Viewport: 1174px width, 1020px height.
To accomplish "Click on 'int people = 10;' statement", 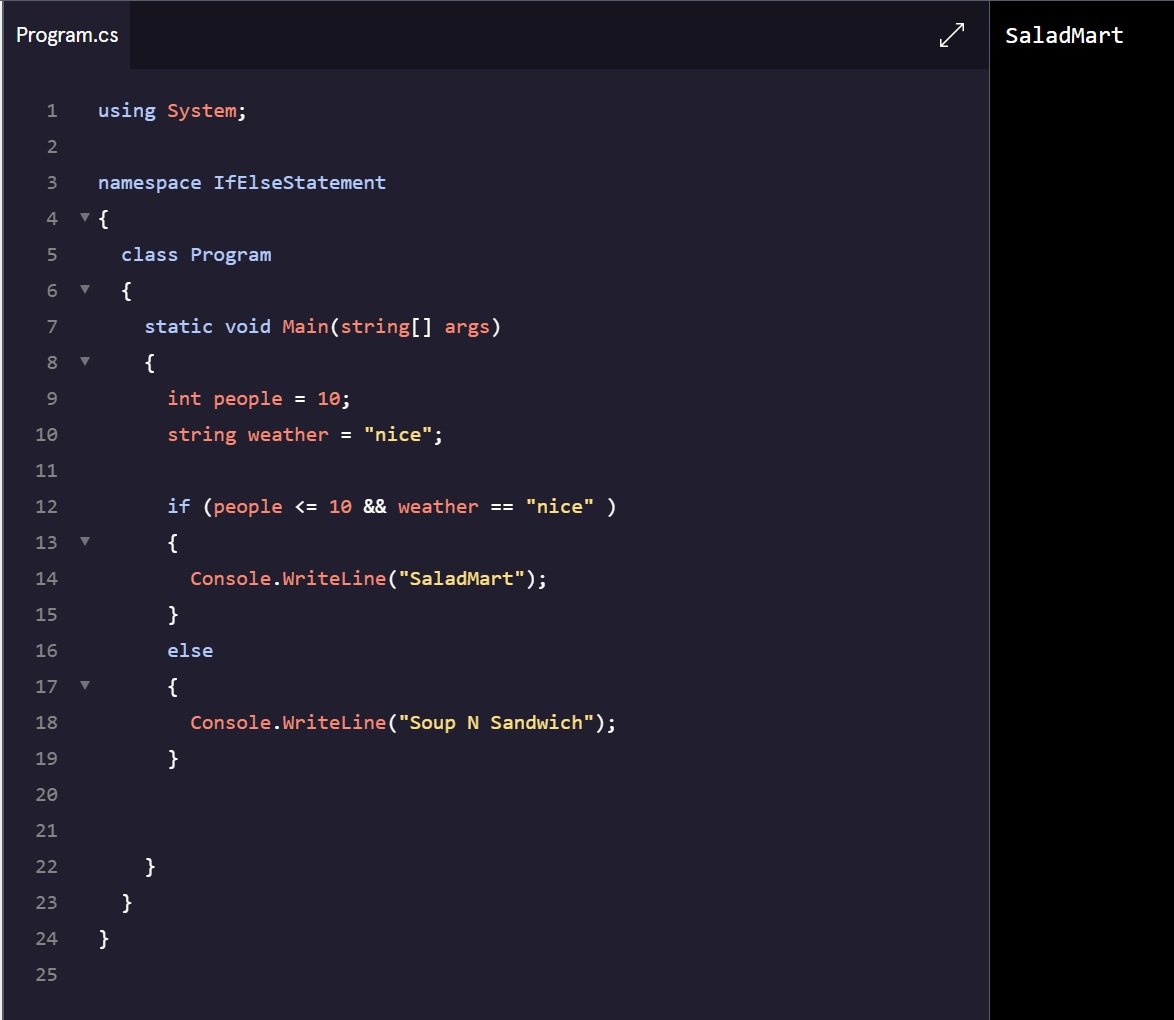I will point(259,398).
